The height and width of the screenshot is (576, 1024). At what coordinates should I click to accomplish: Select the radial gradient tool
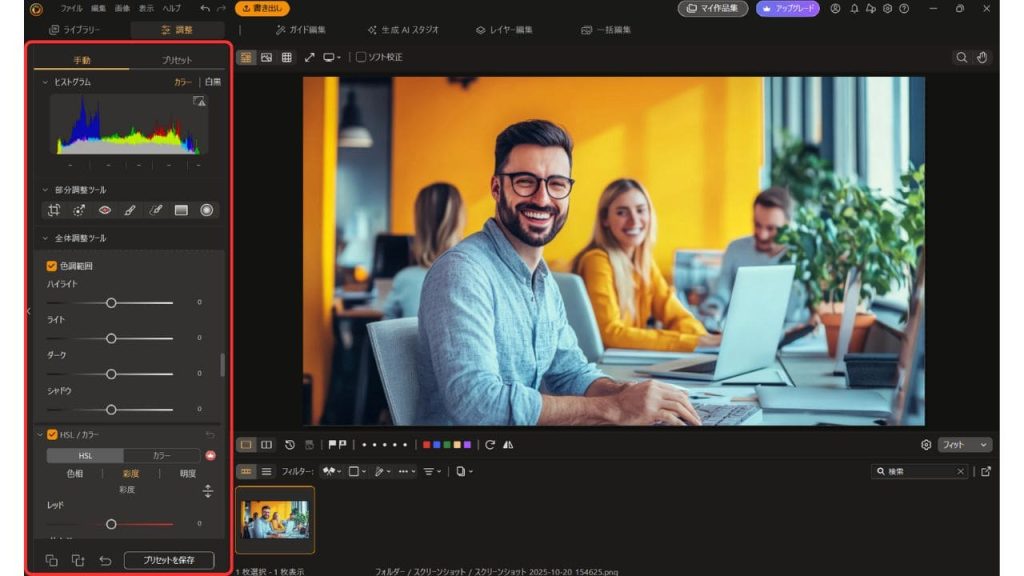[x=207, y=210]
